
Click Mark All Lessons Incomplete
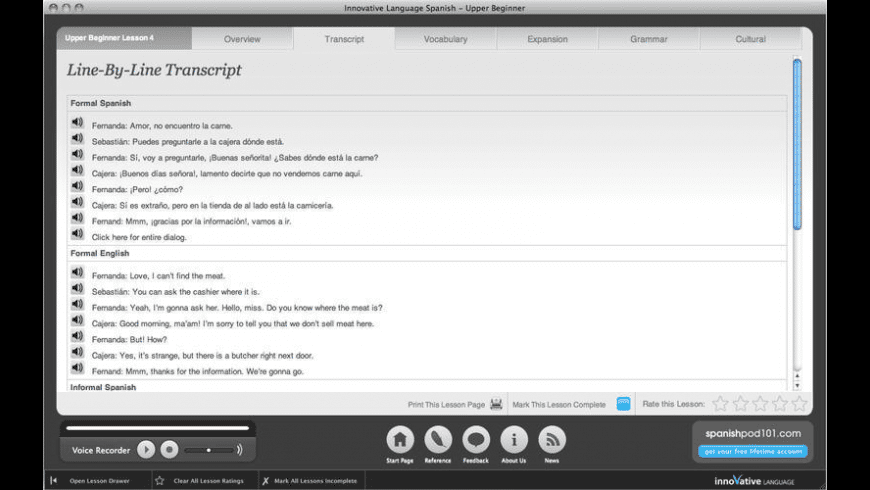(x=315, y=481)
